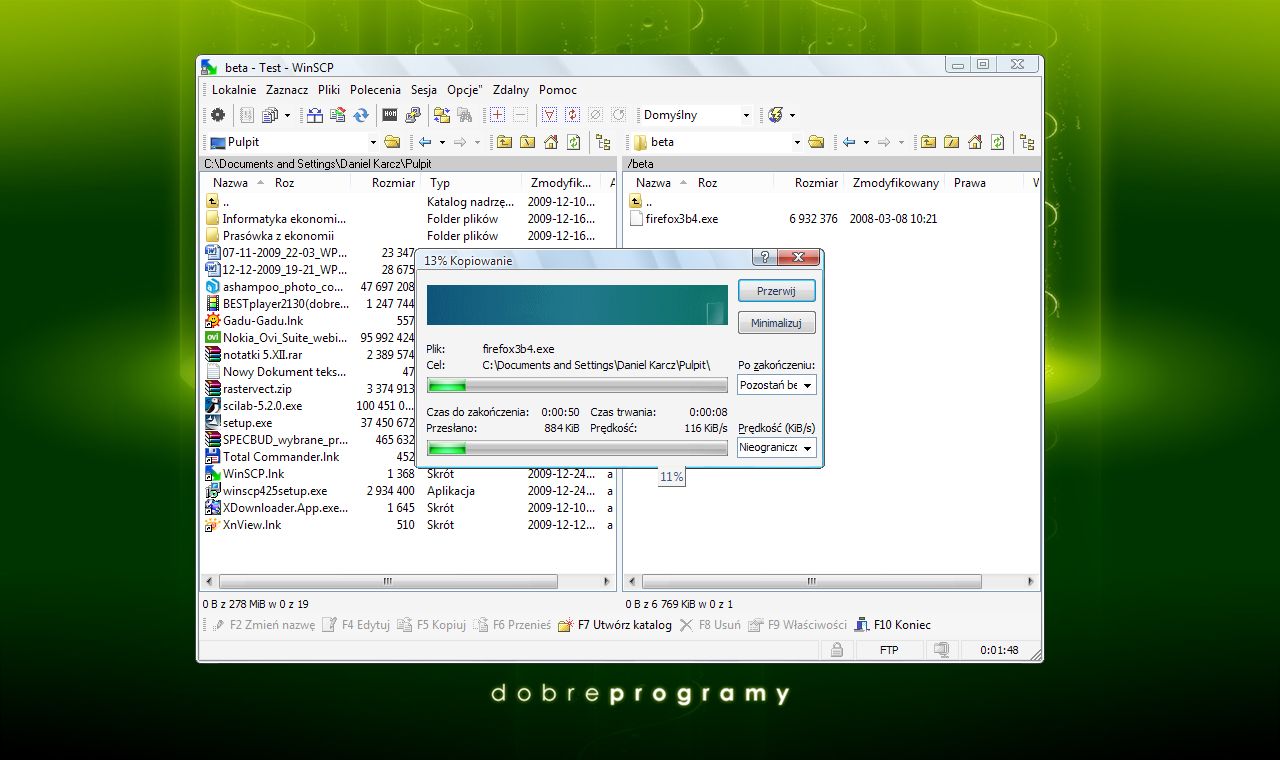Click the Minimalizuj button

[x=777, y=323]
